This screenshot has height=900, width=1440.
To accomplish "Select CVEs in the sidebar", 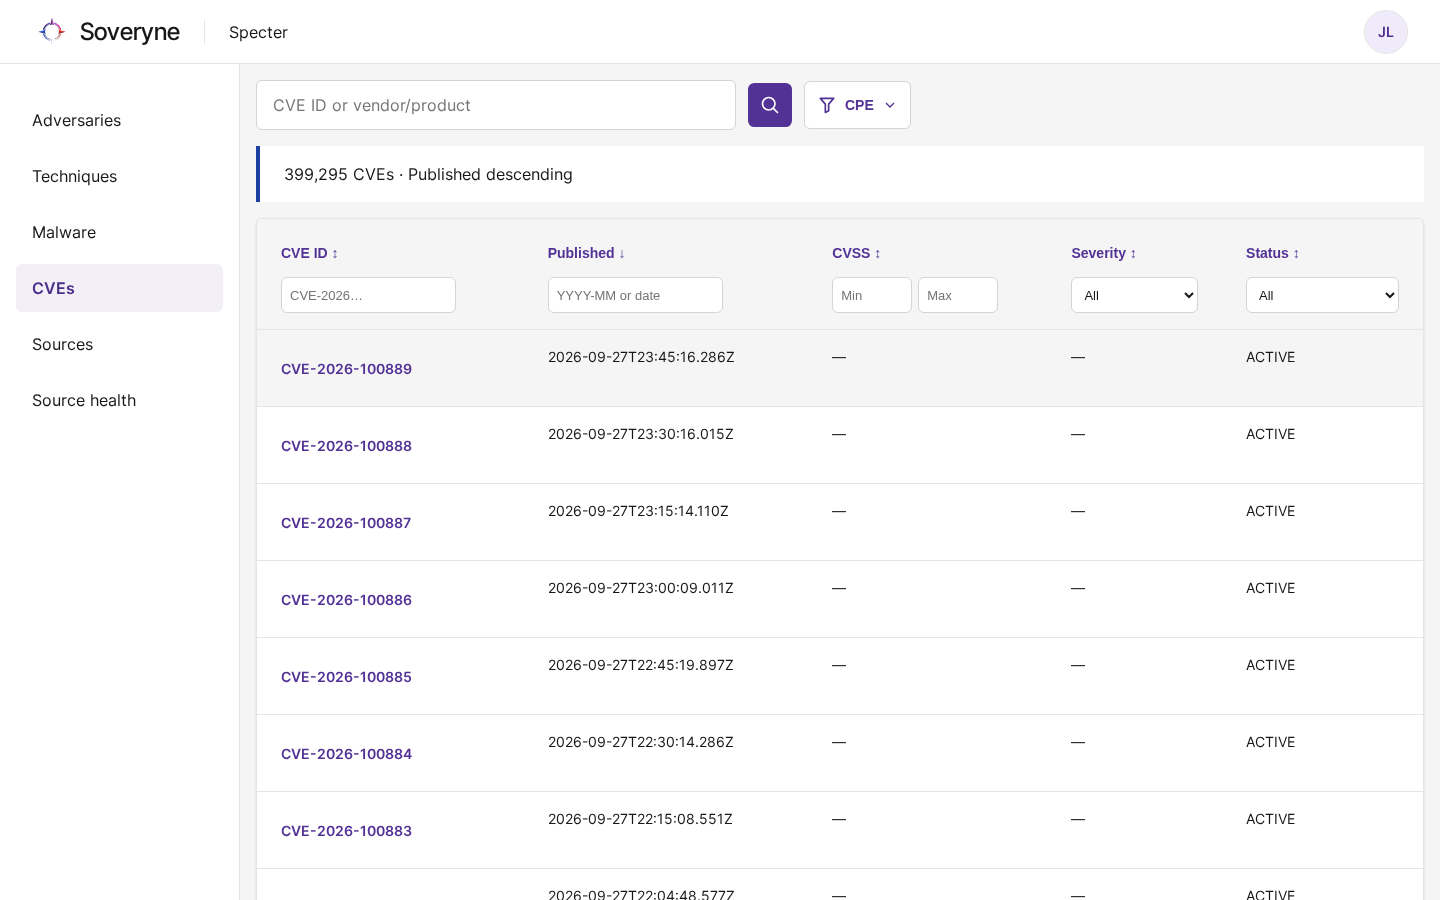I will pyautogui.click(x=119, y=288).
